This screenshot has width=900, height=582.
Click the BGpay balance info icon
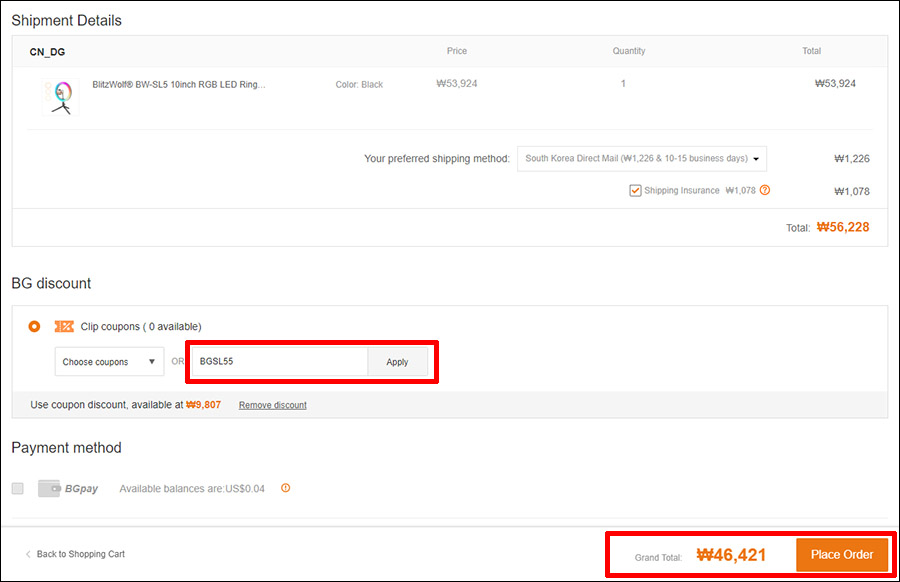point(285,488)
